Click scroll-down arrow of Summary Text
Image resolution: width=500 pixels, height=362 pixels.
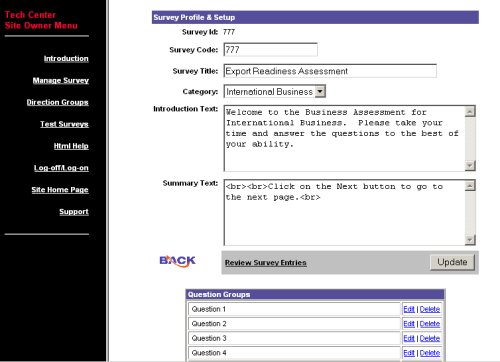[470, 239]
